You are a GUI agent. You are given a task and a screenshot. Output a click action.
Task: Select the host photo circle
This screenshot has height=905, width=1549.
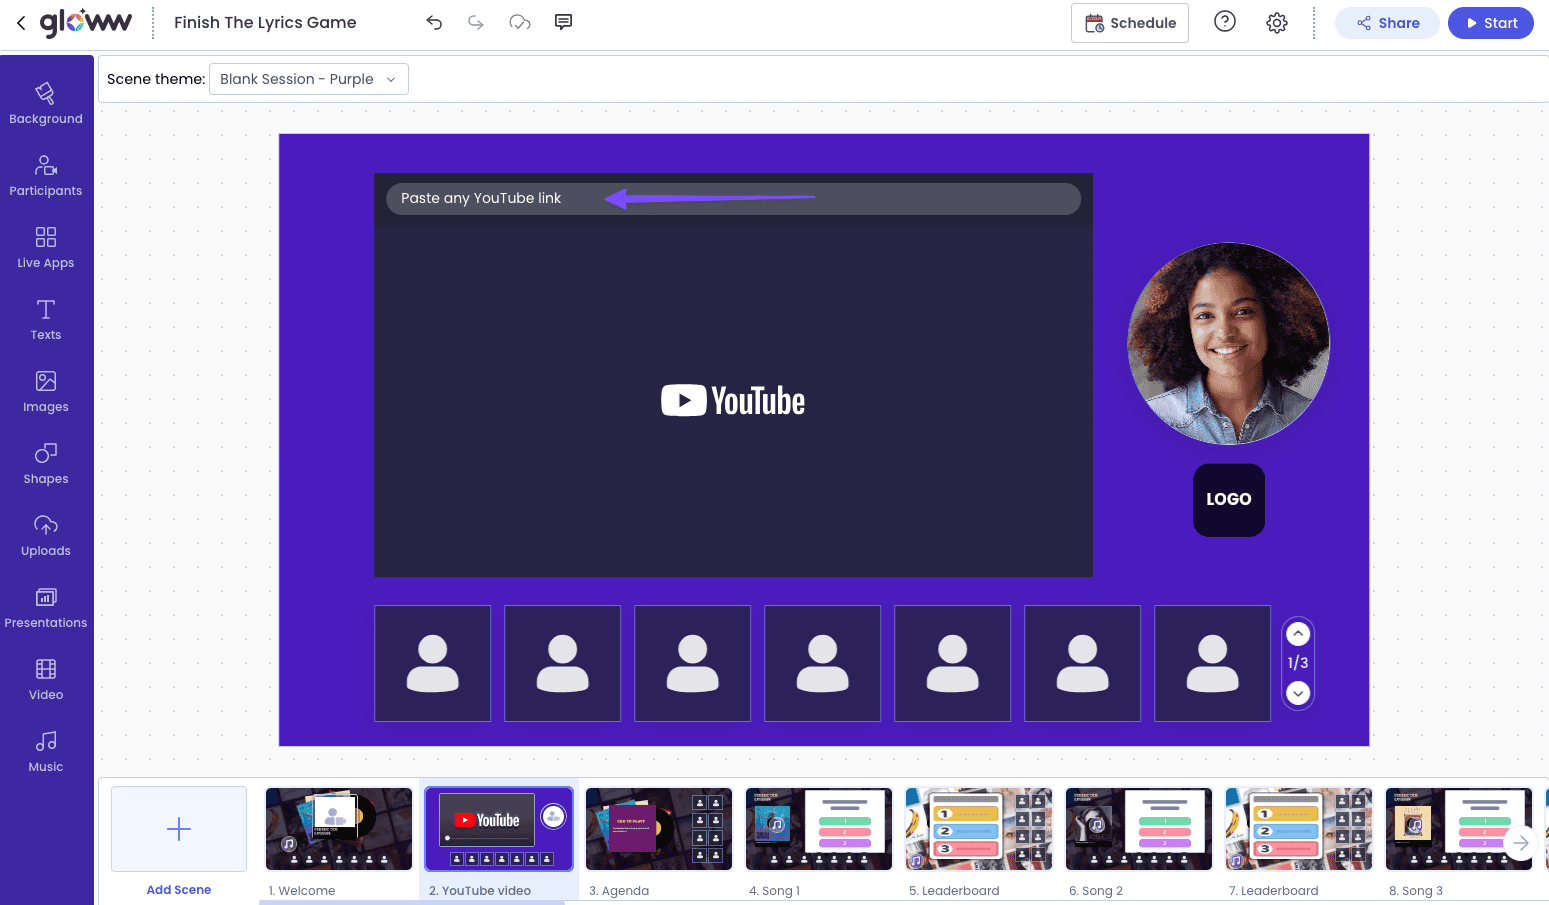tap(1229, 344)
